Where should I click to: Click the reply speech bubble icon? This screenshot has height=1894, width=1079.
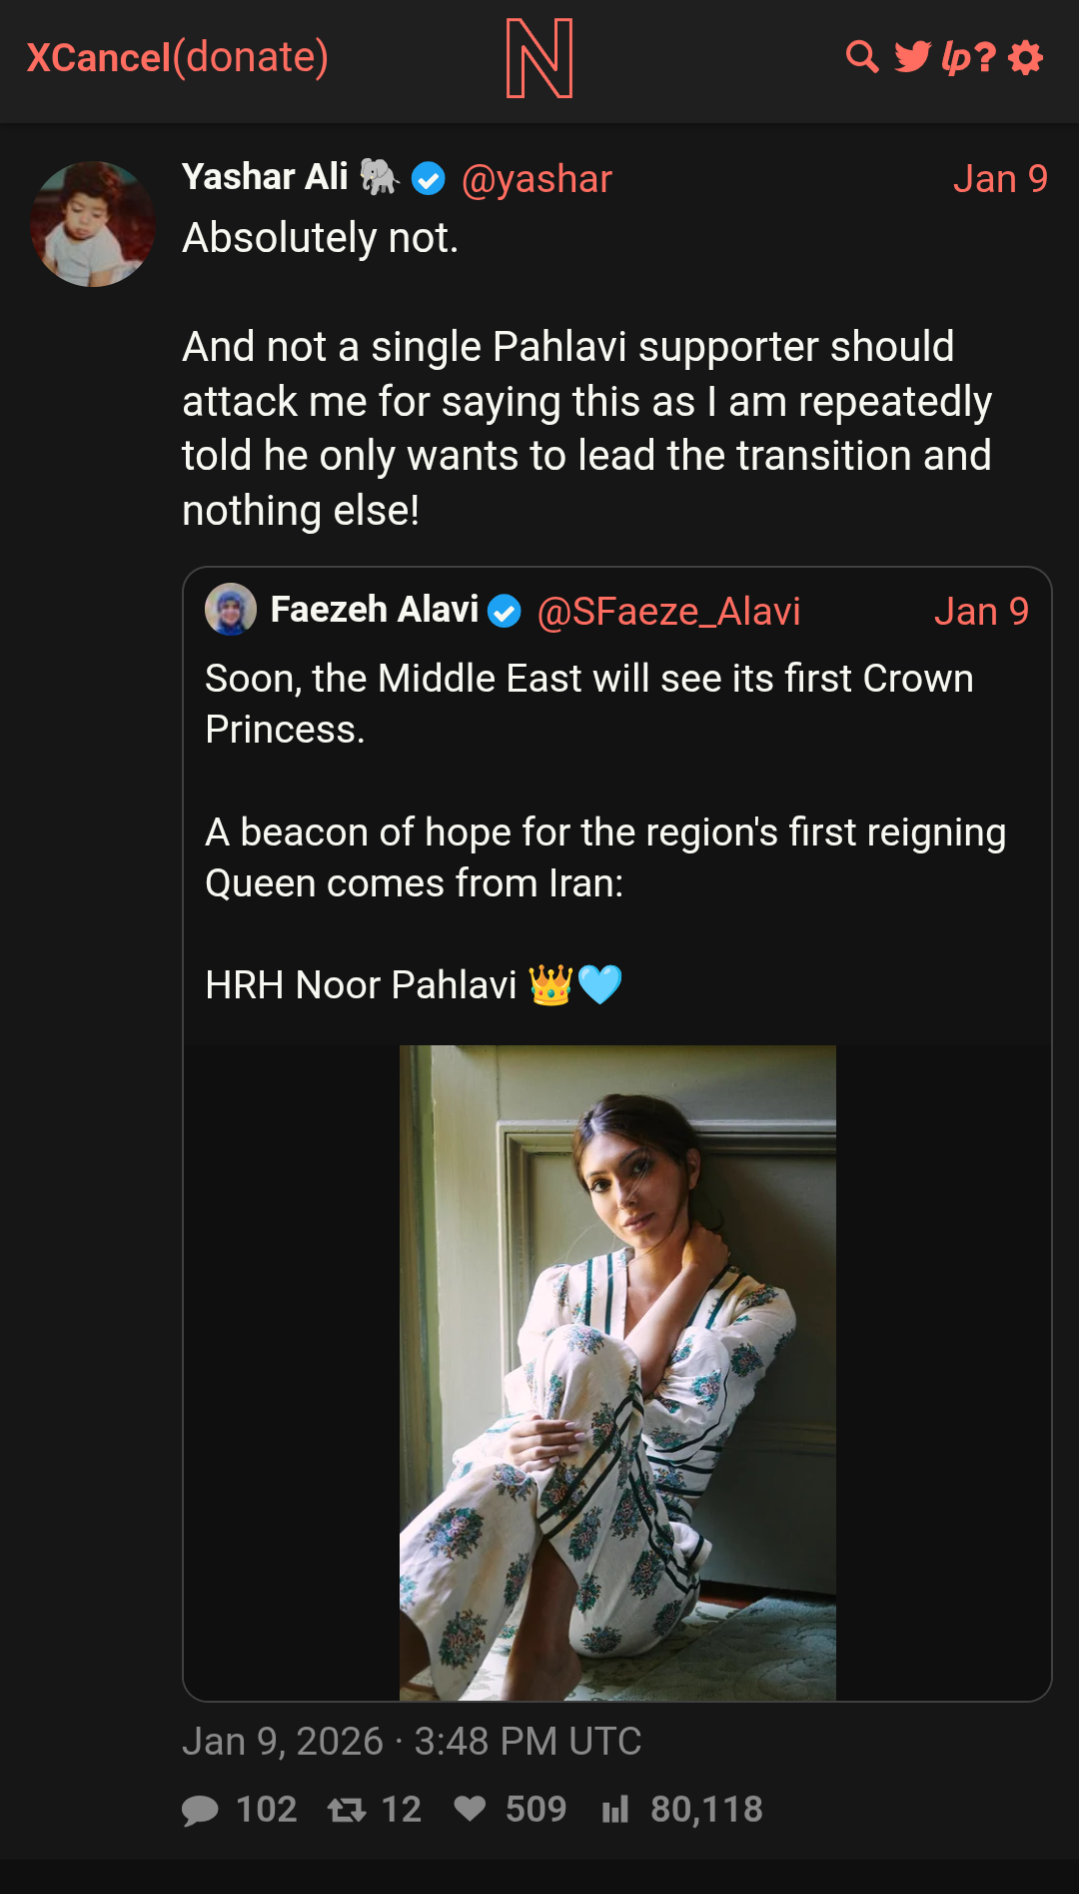click(x=200, y=1810)
